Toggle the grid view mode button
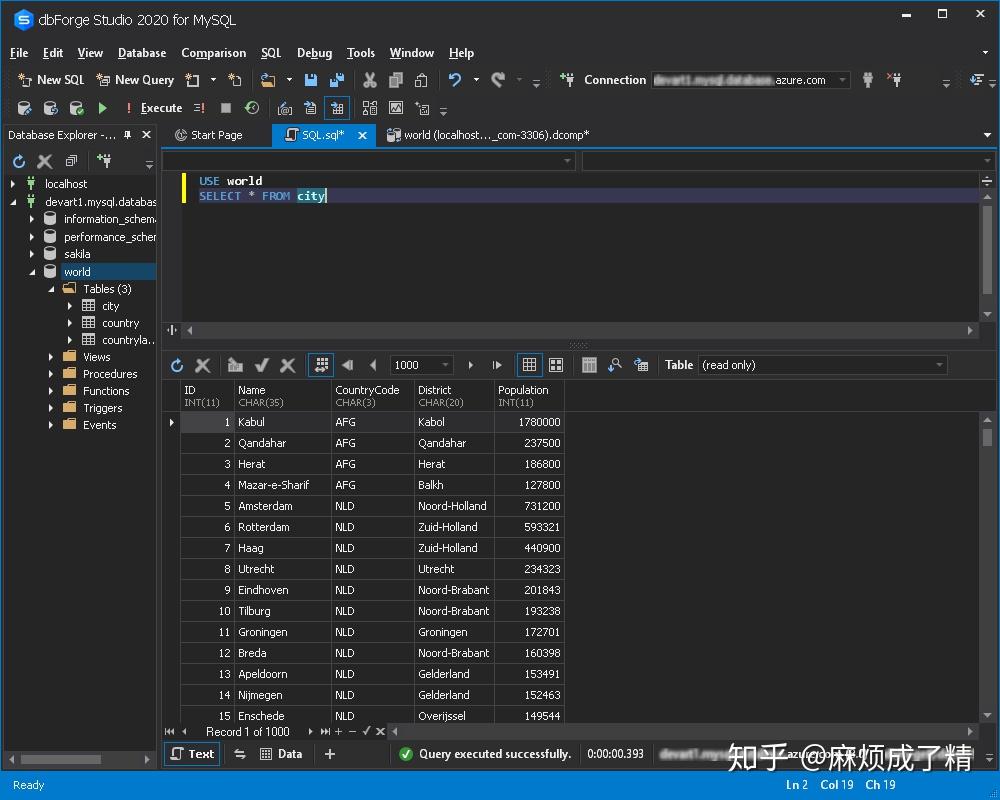This screenshot has width=1000, height=800. tap(530, 365)
